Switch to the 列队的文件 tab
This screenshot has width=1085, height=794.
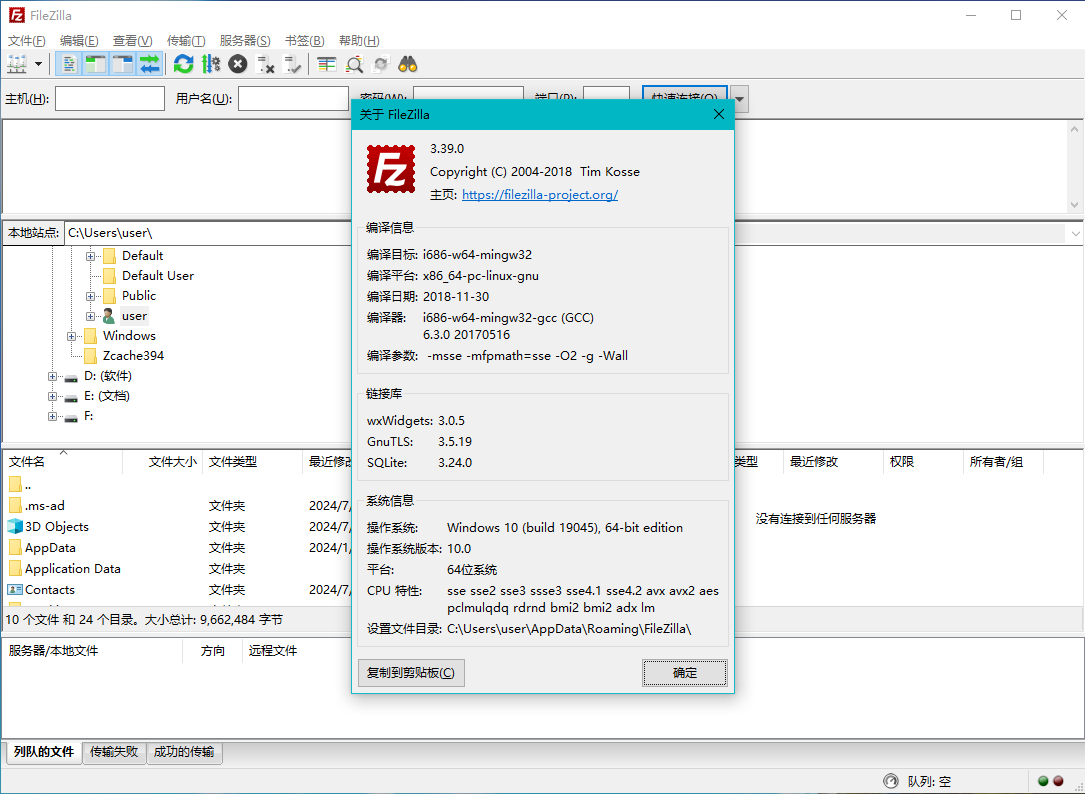coord(44,752)
